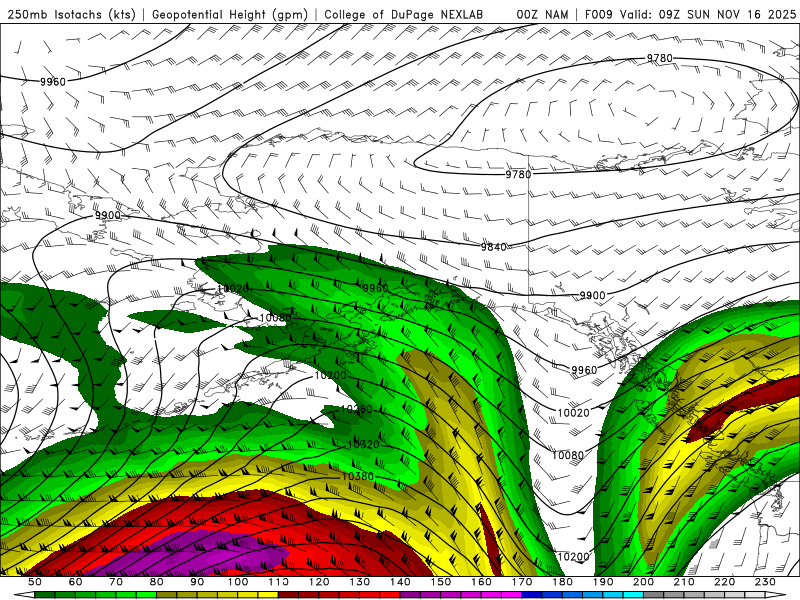The image size is (800, 600).
Task: Click the 230 knot label on color scale
Action: [x=765, y=582]
